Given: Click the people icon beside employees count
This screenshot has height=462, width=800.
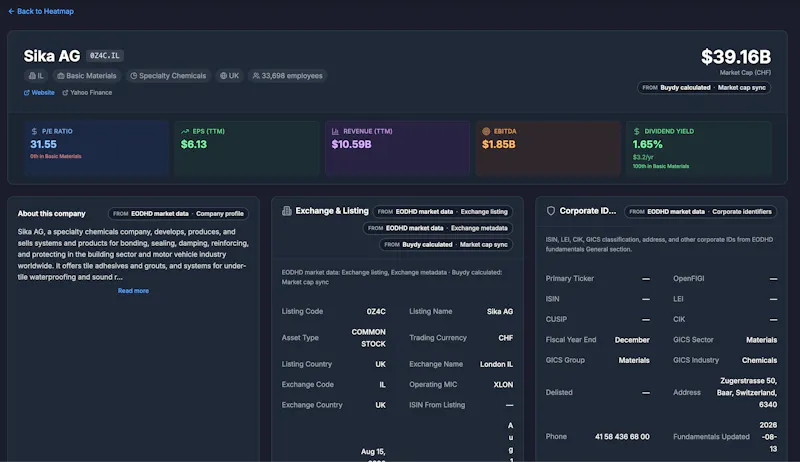Looking at the screenshot, I should (x=256, y=75).
